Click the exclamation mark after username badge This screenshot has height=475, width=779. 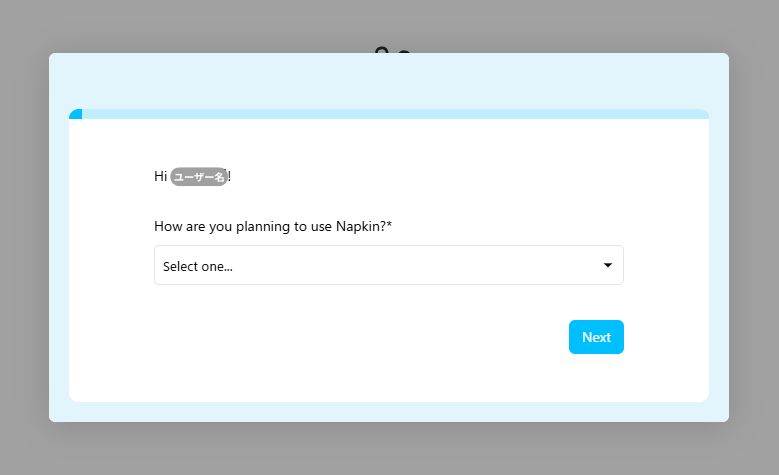click(x=230, y=176)
